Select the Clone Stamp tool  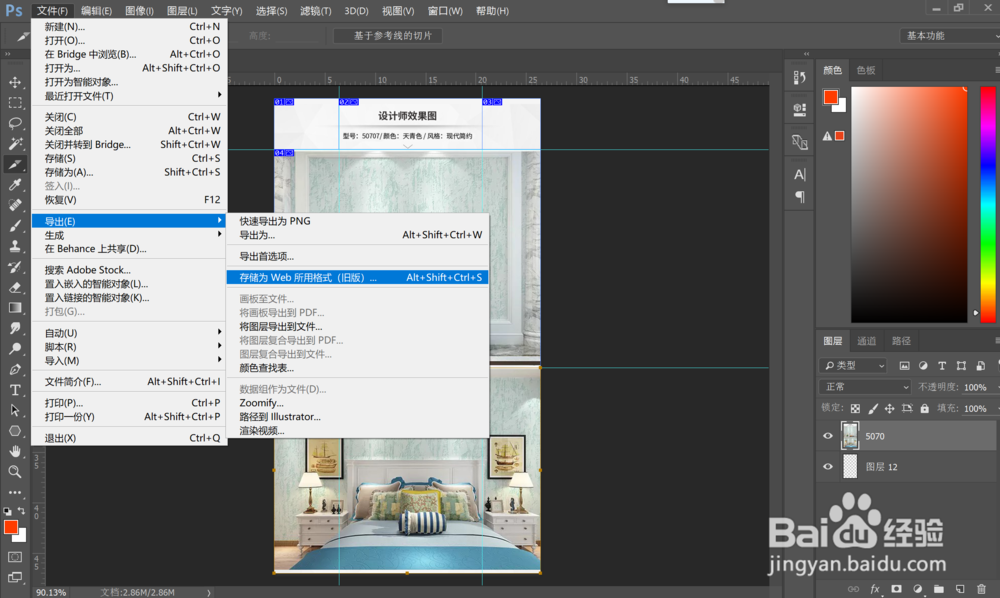click(15, 246)
